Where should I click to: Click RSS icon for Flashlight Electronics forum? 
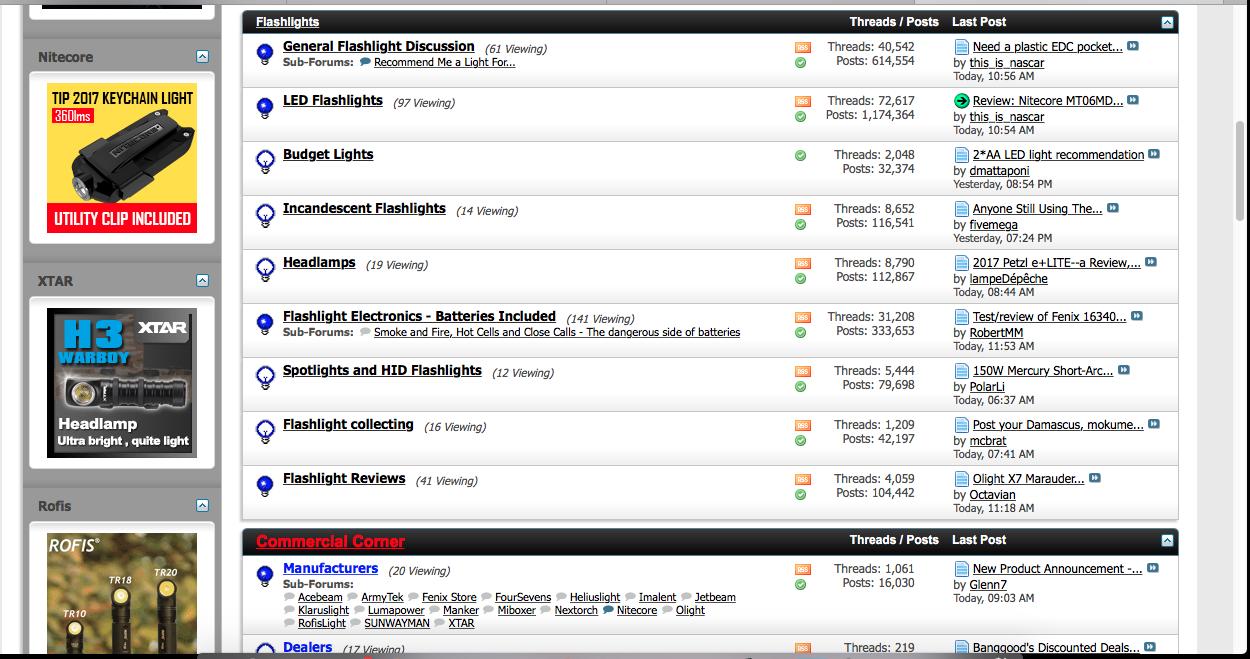802,317
